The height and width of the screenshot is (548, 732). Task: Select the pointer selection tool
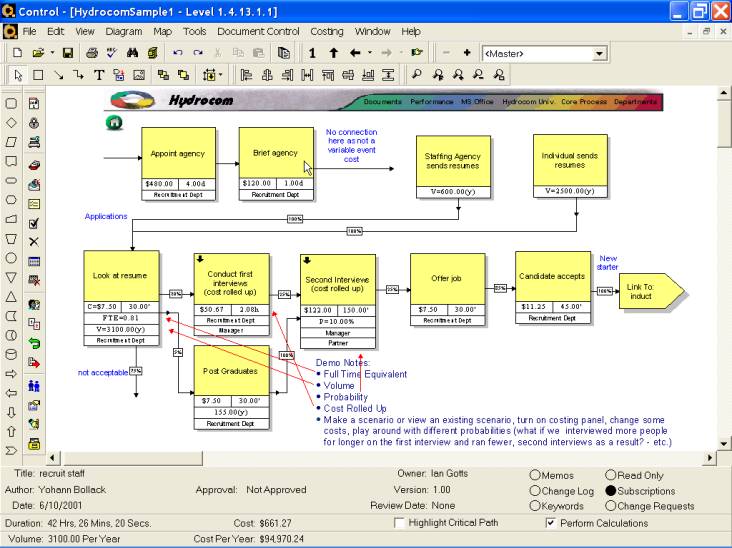point(18,75)
